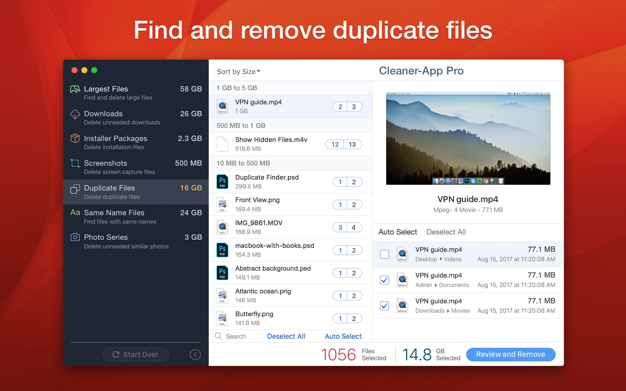
Task: Click the 16 GB size on Duplicate Files
Action: pyautogui.click(x=191, y=188)
